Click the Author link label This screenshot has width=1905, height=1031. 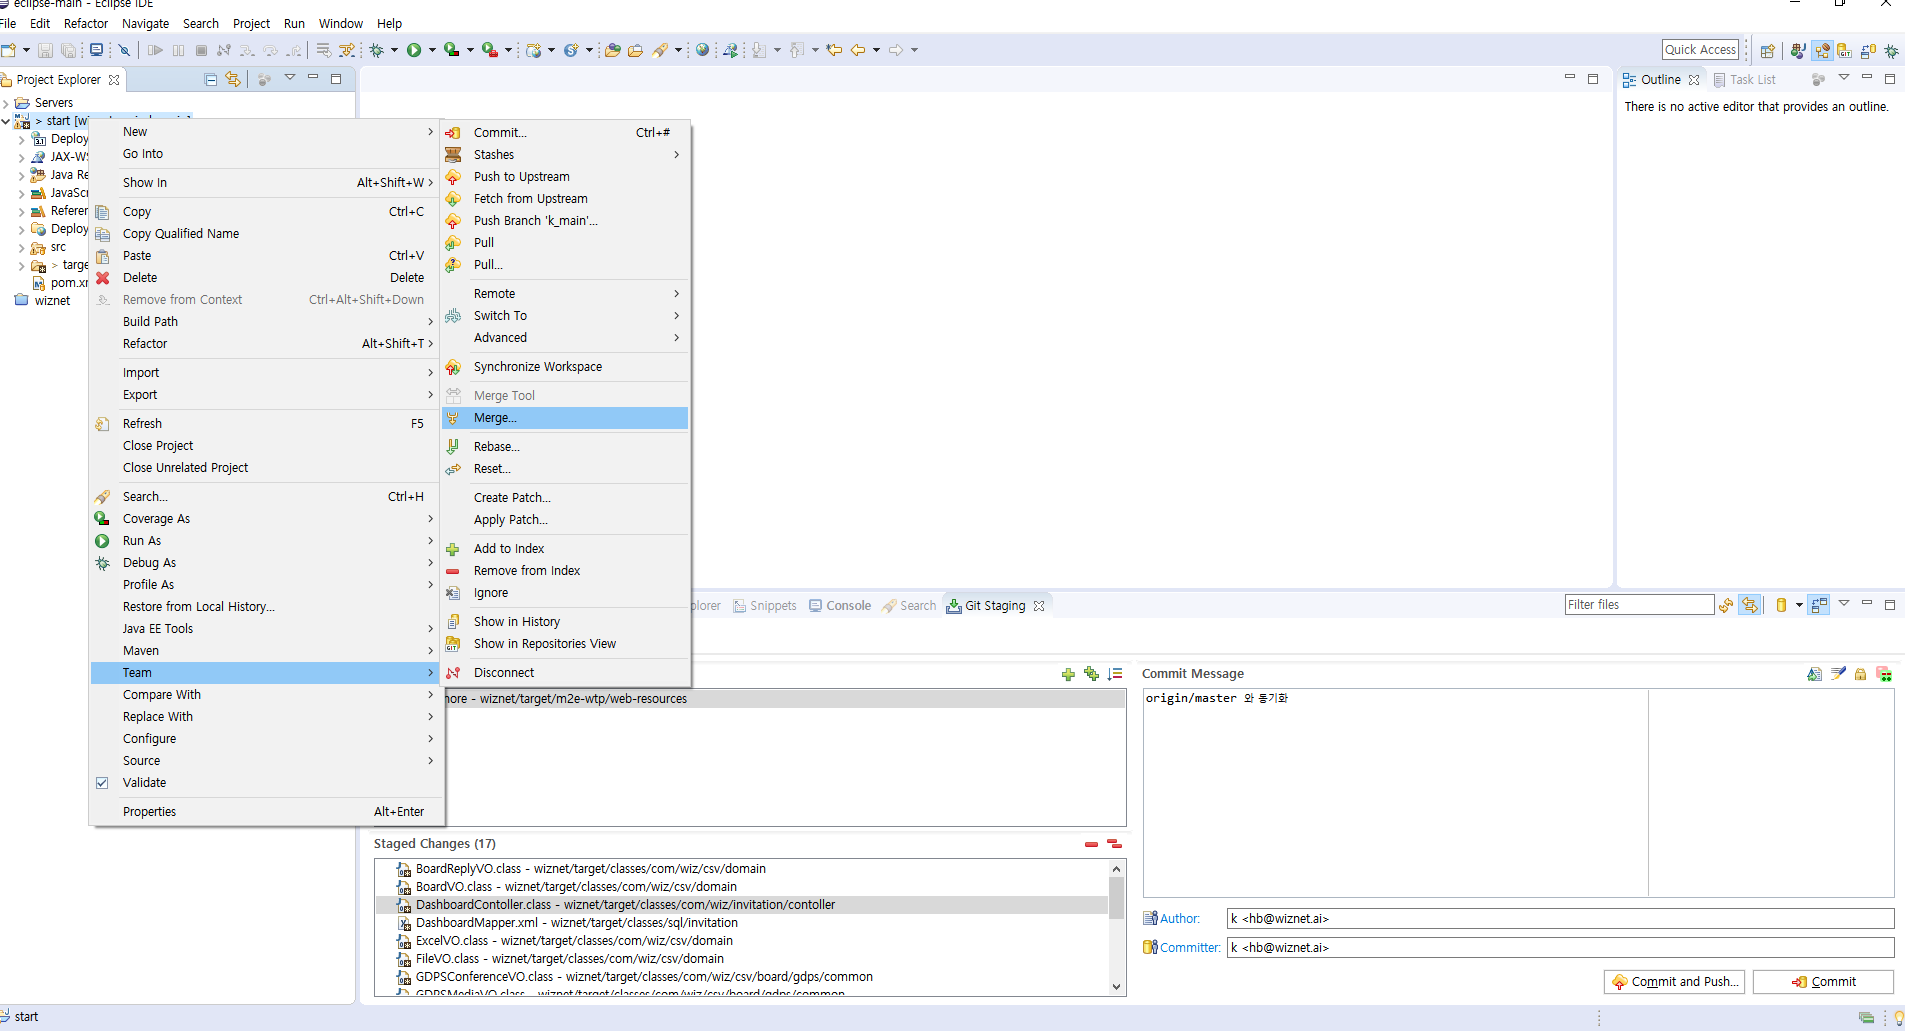1180,919
